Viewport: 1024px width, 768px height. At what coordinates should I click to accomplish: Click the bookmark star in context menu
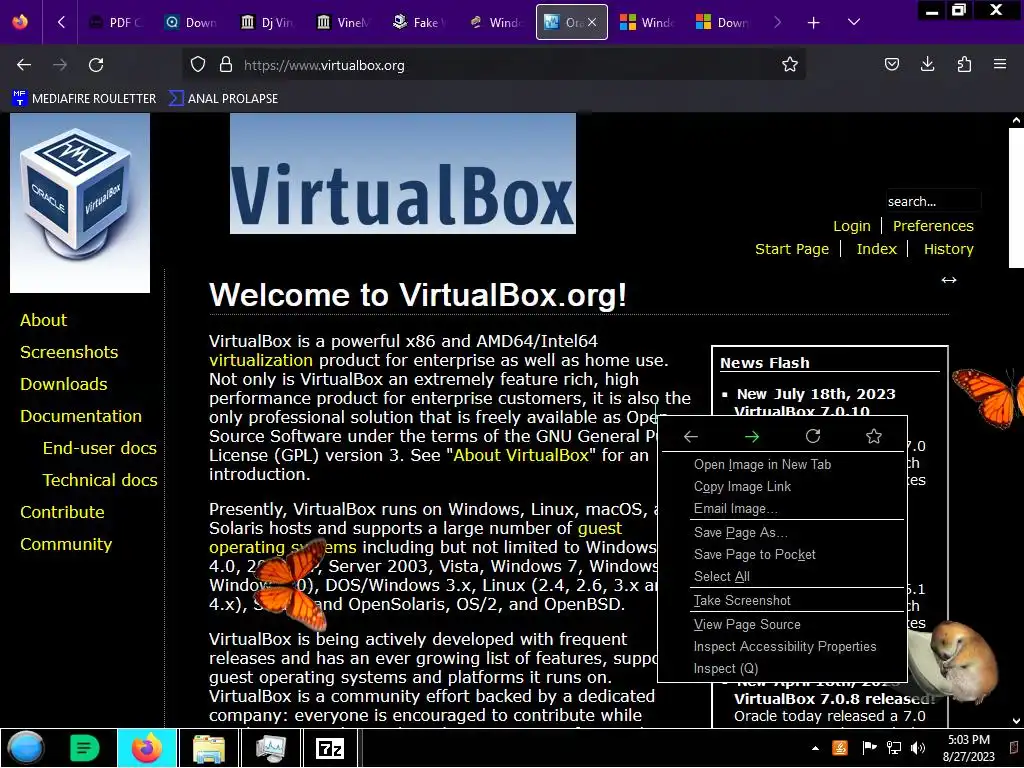point(874,436)
